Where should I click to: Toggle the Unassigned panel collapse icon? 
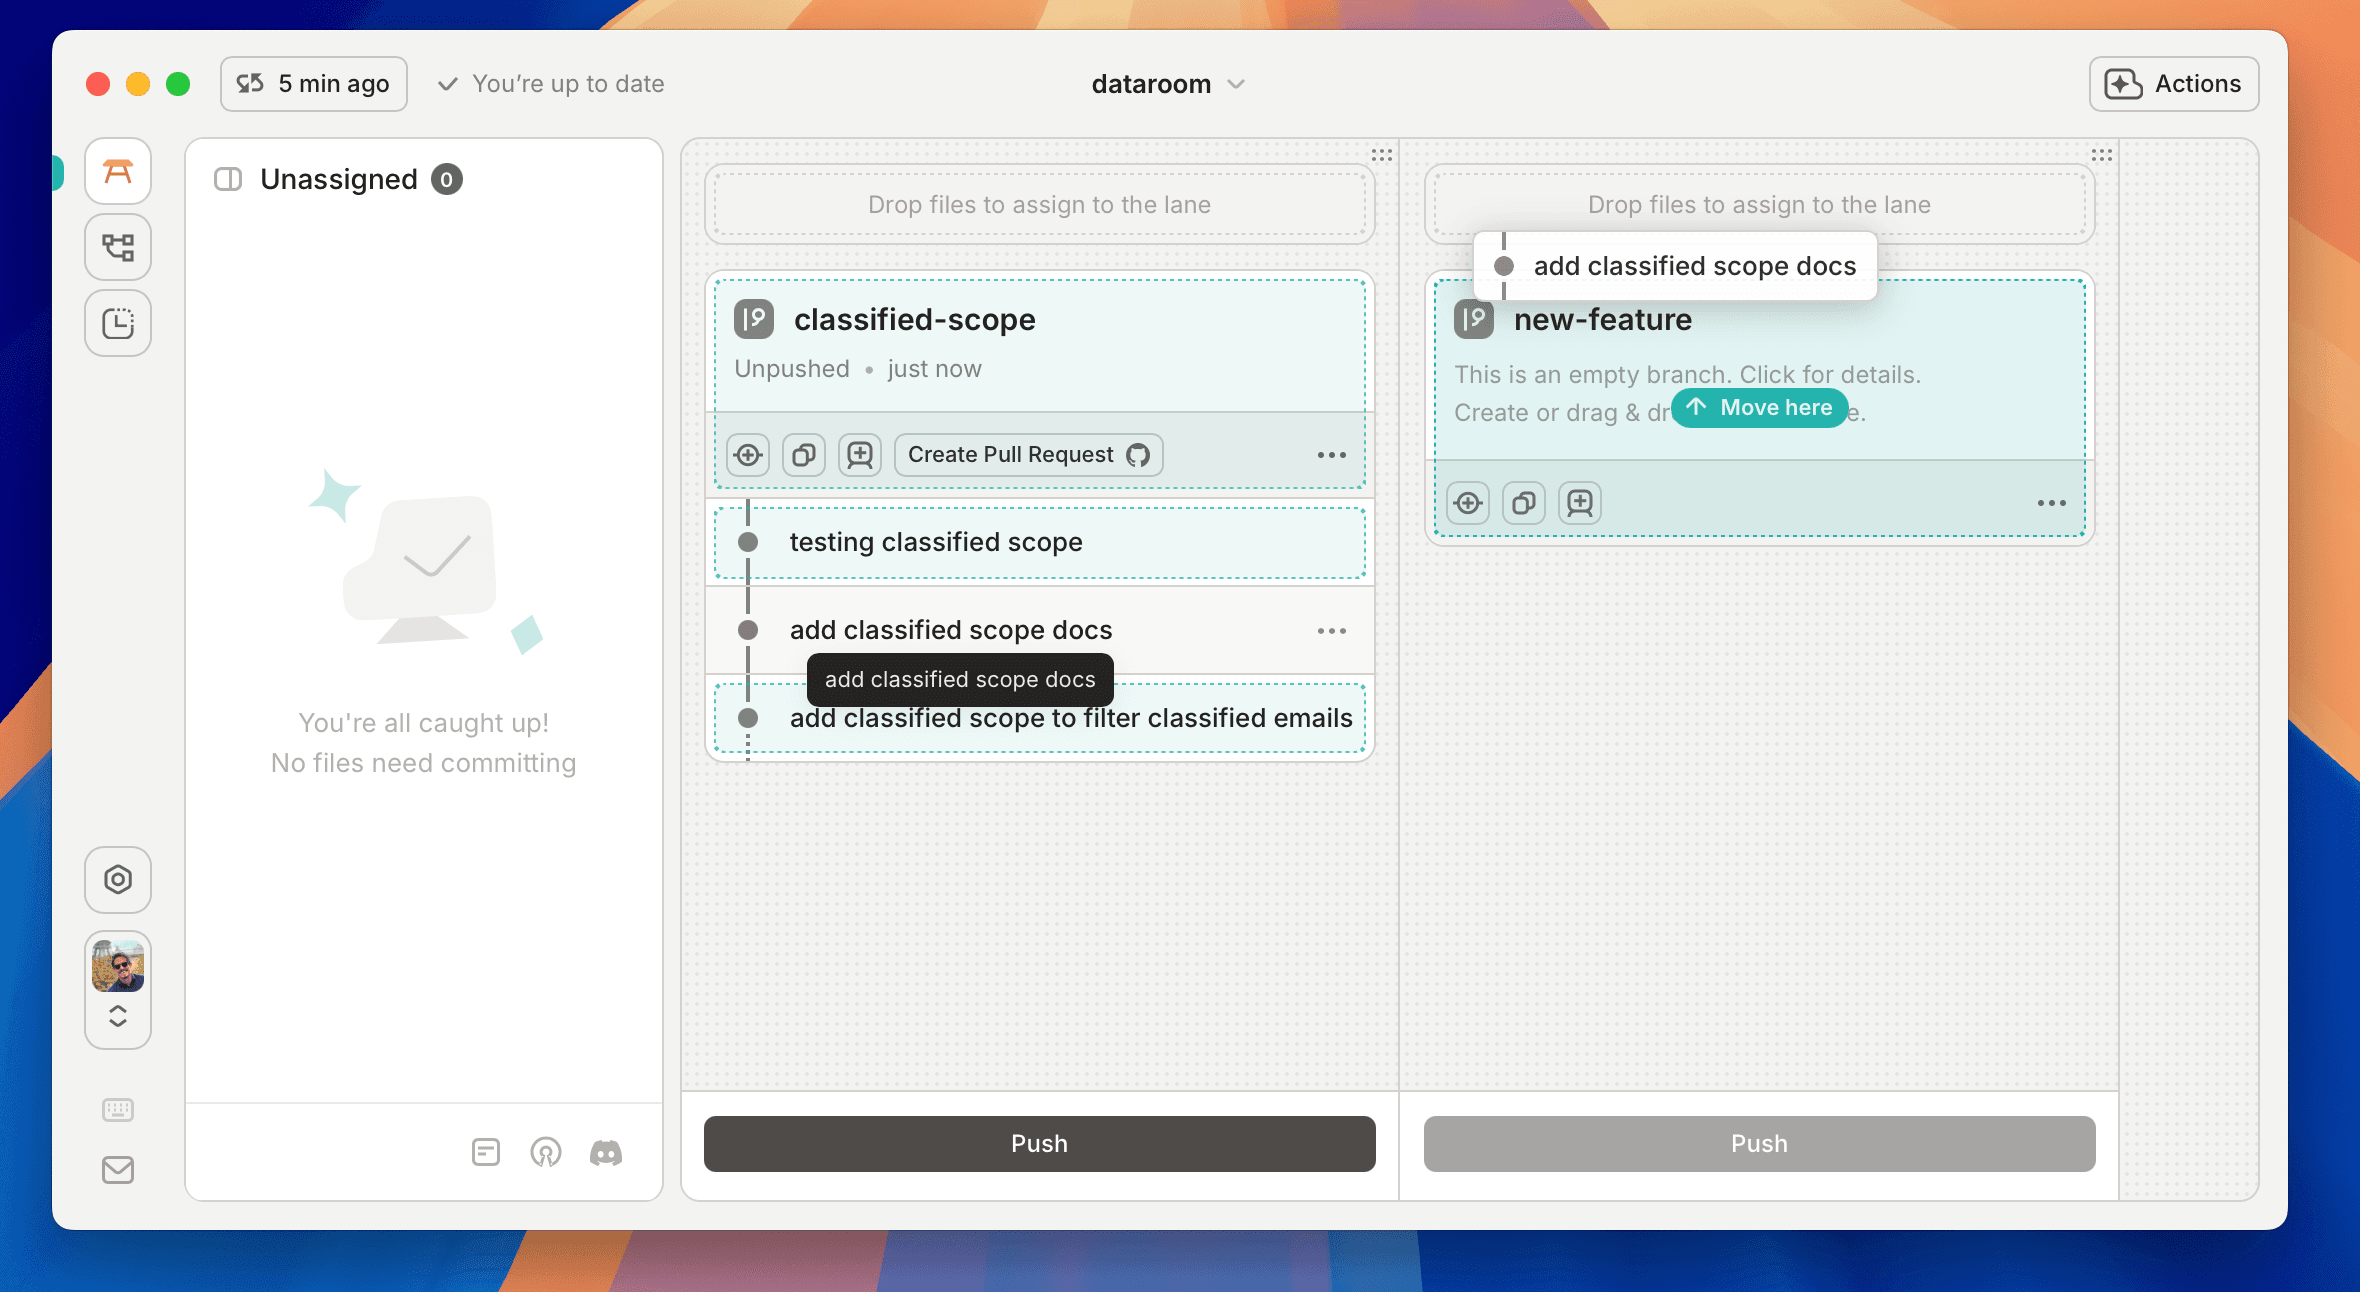228,180
